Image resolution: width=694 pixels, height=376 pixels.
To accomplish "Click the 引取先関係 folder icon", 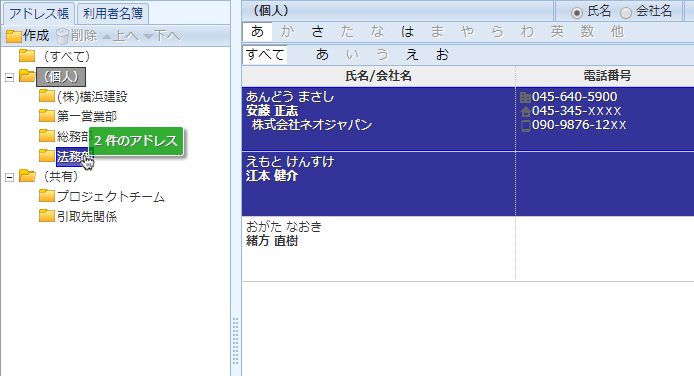I will [x=46, y=215].
